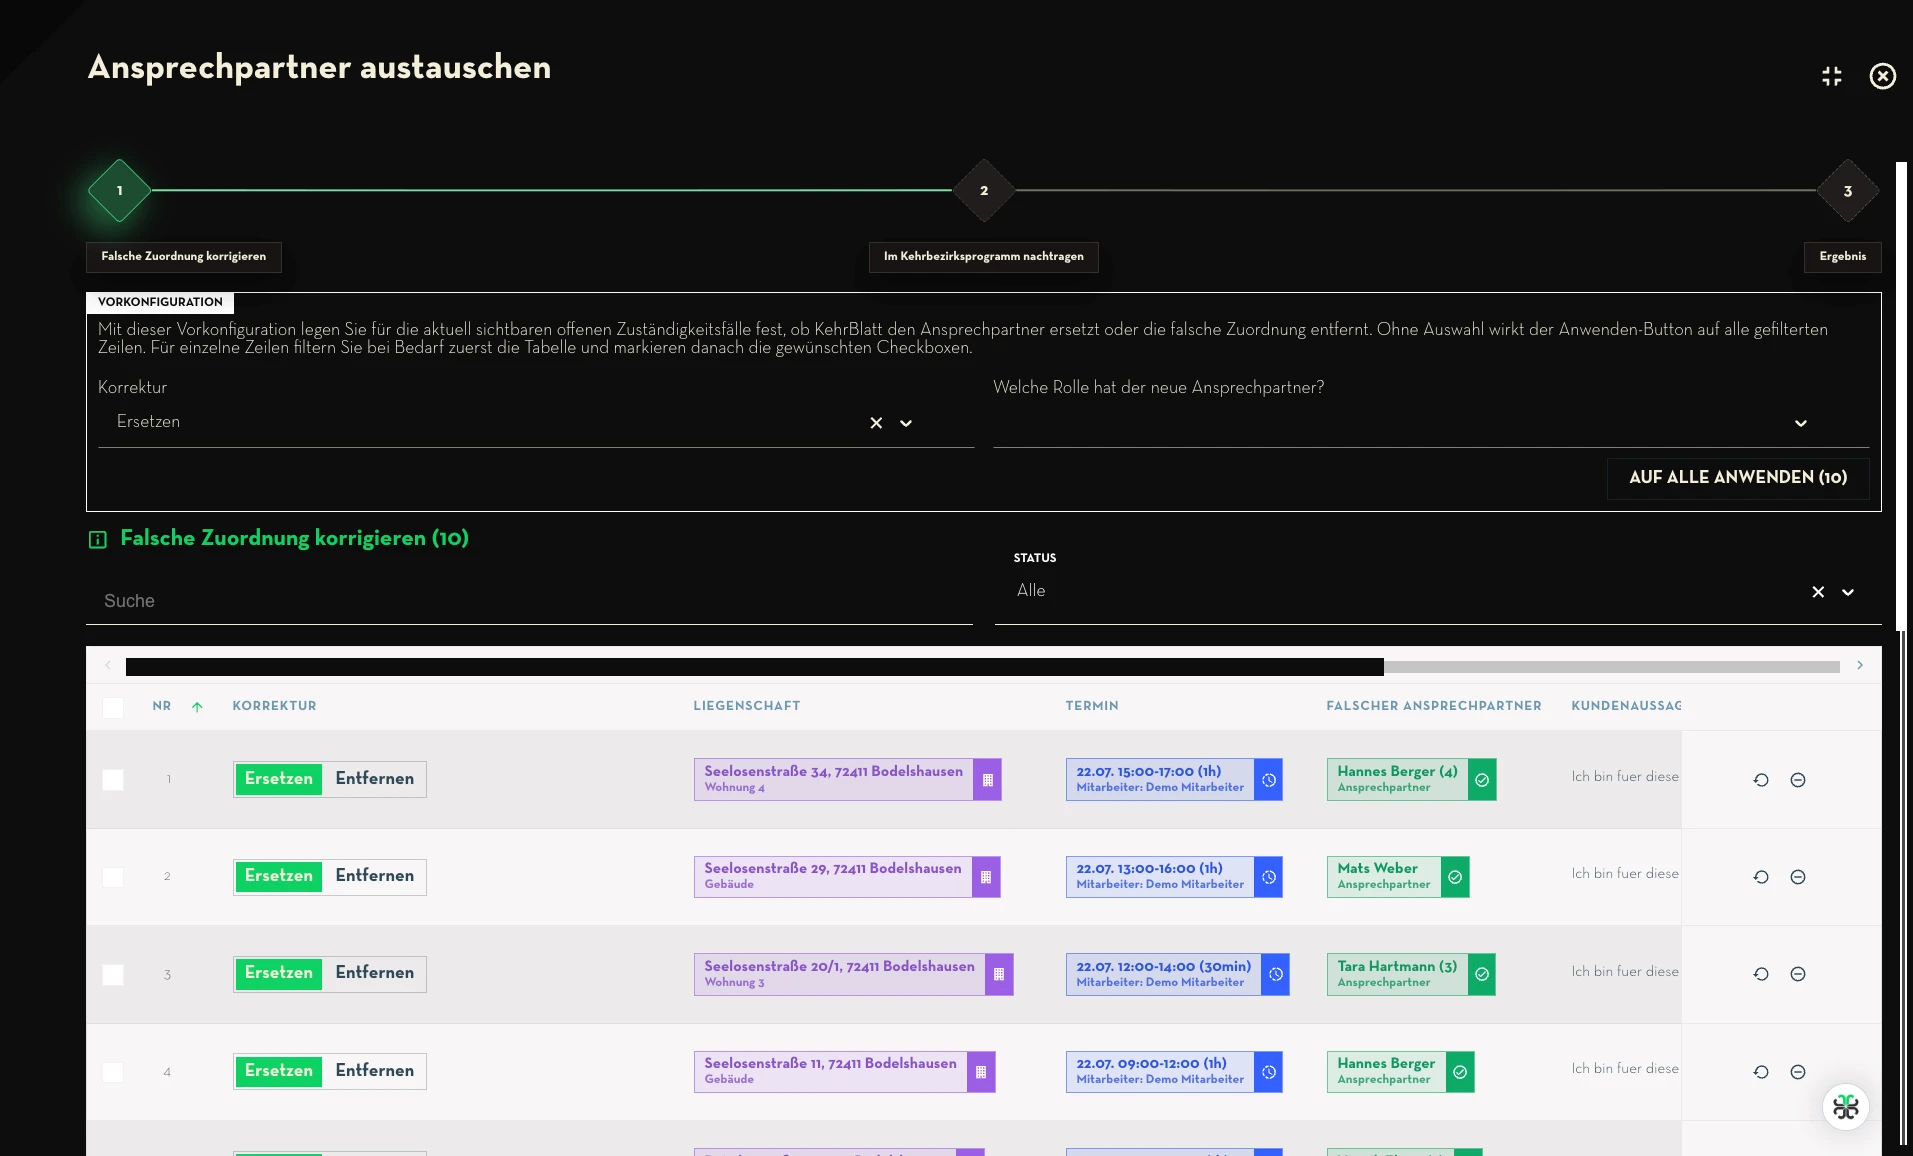Click the info icon beside section heading

pyautogui.click(x=98, y=540)
